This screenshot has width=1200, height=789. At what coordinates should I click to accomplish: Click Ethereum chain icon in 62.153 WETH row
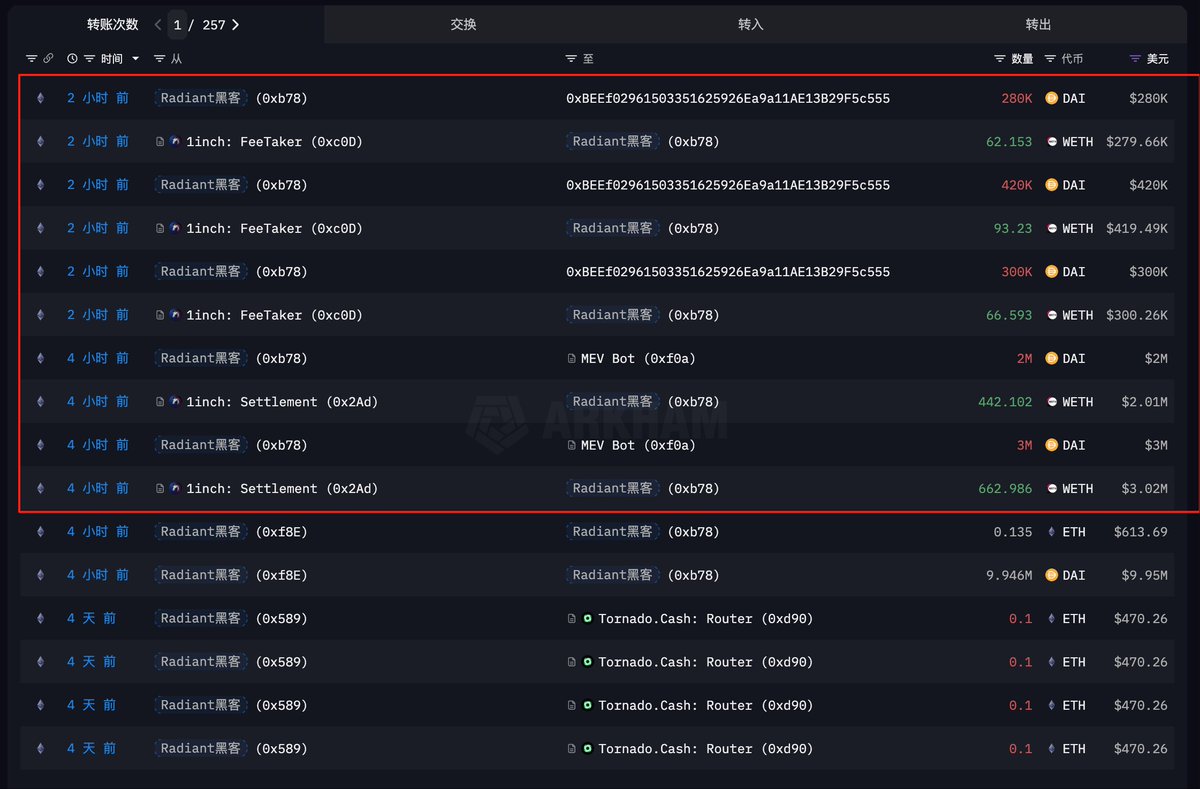click(x=41, y=142)
